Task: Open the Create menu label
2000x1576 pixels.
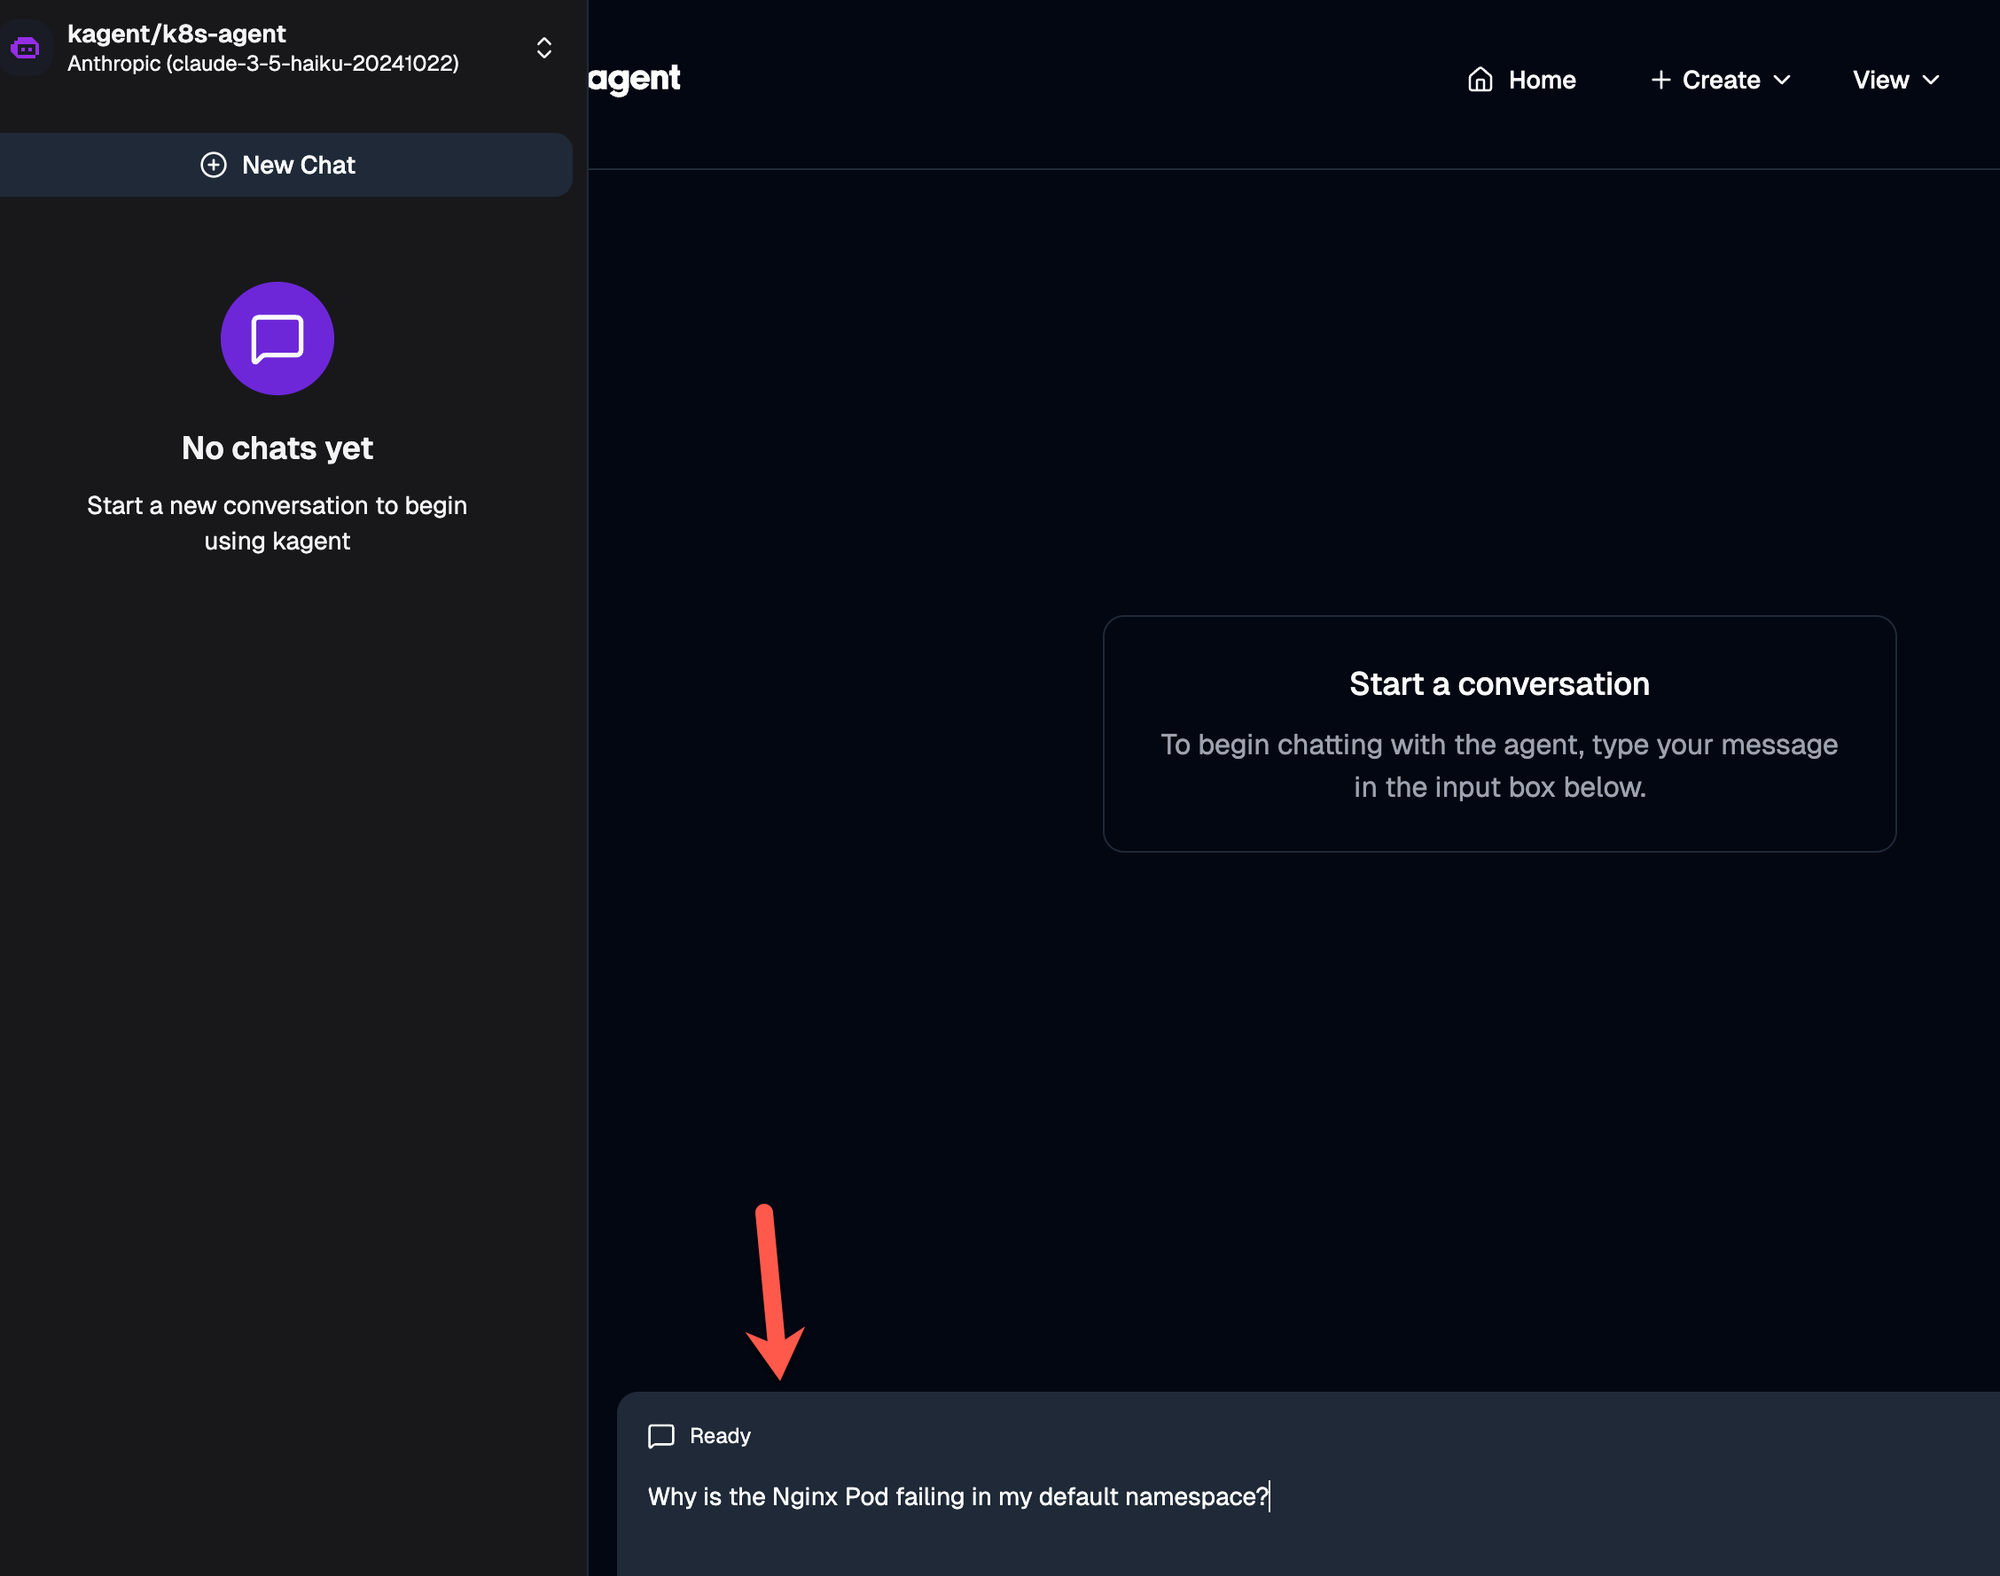Action: click(x=1720, y=80)
